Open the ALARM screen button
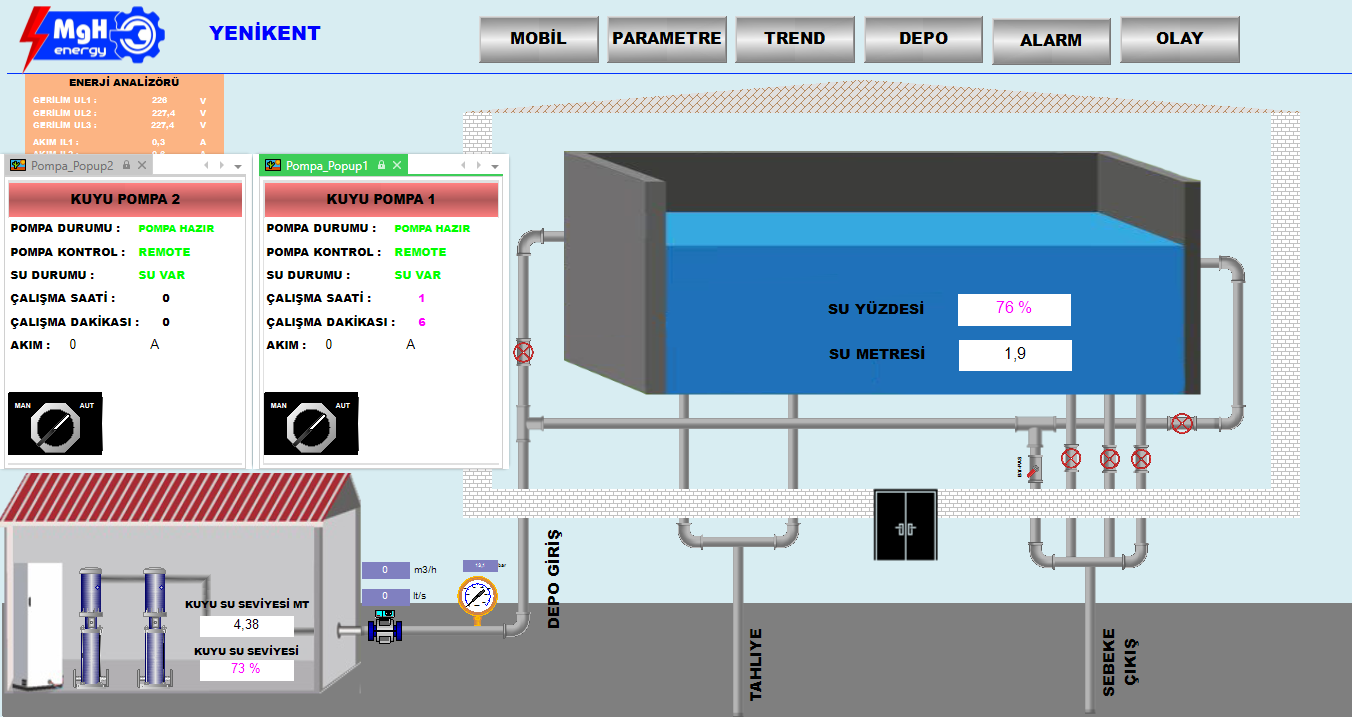The width and height of the screenshot is (1352, 717). 1051,41
